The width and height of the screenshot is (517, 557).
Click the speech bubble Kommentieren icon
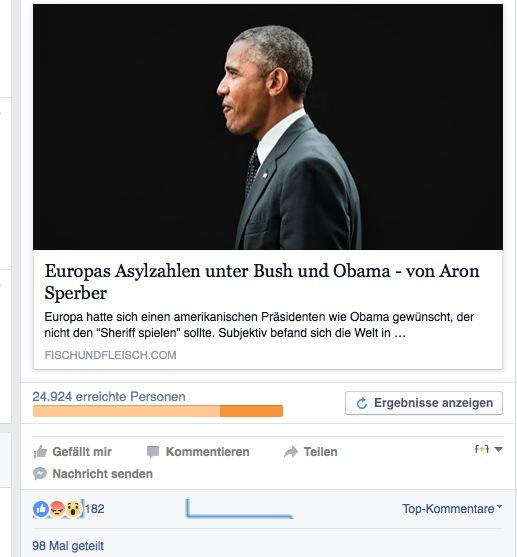coord(153,452)
